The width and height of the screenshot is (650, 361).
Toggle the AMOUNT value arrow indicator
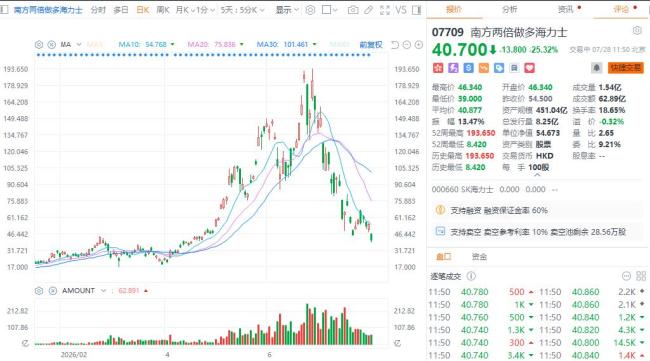[146, 291]
